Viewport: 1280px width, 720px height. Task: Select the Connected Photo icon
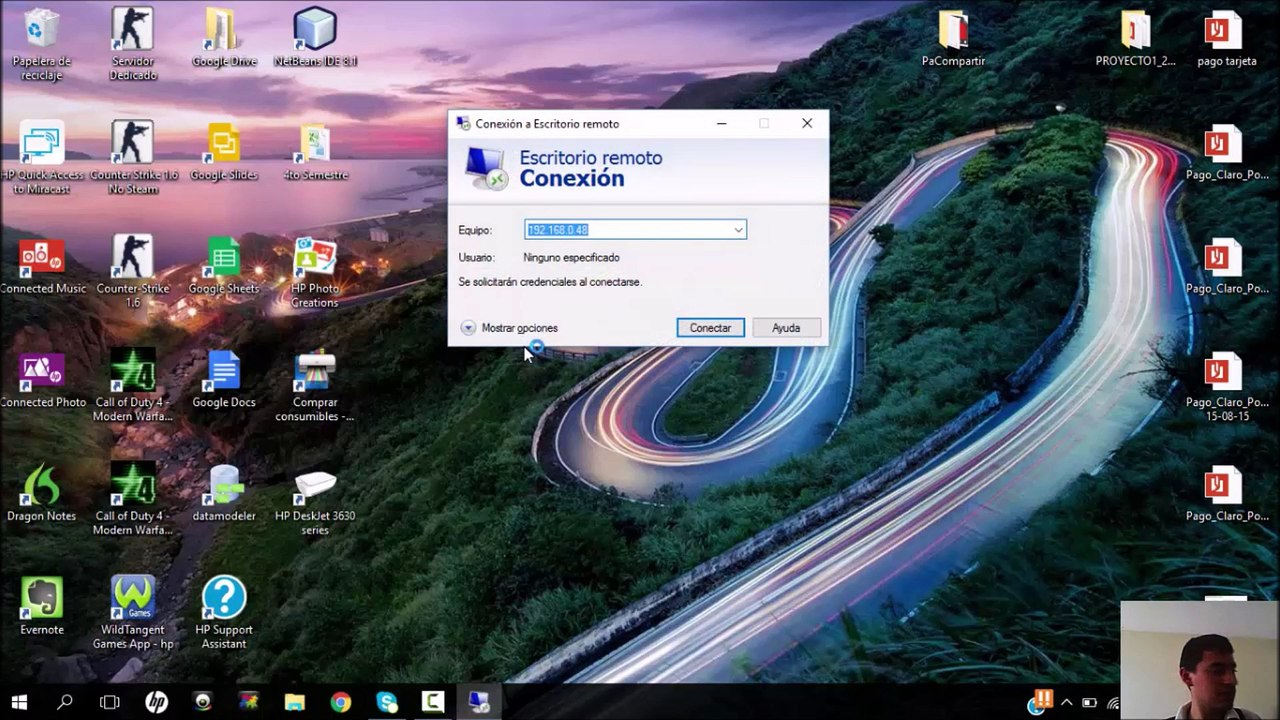coord(42,380)
